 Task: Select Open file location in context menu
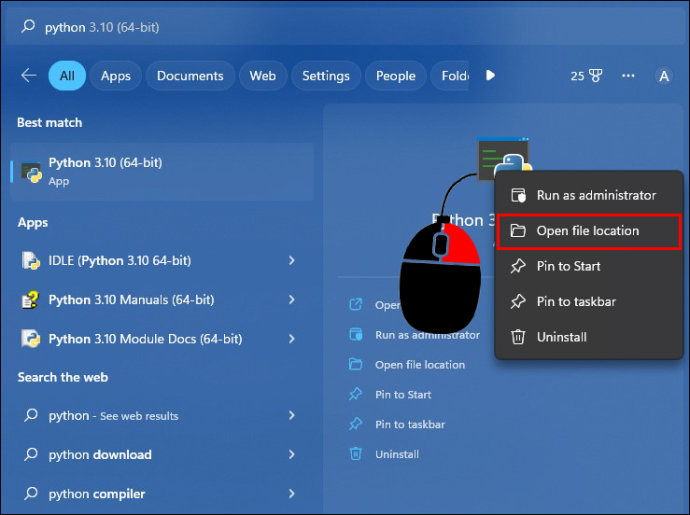(x=589, y=231)
